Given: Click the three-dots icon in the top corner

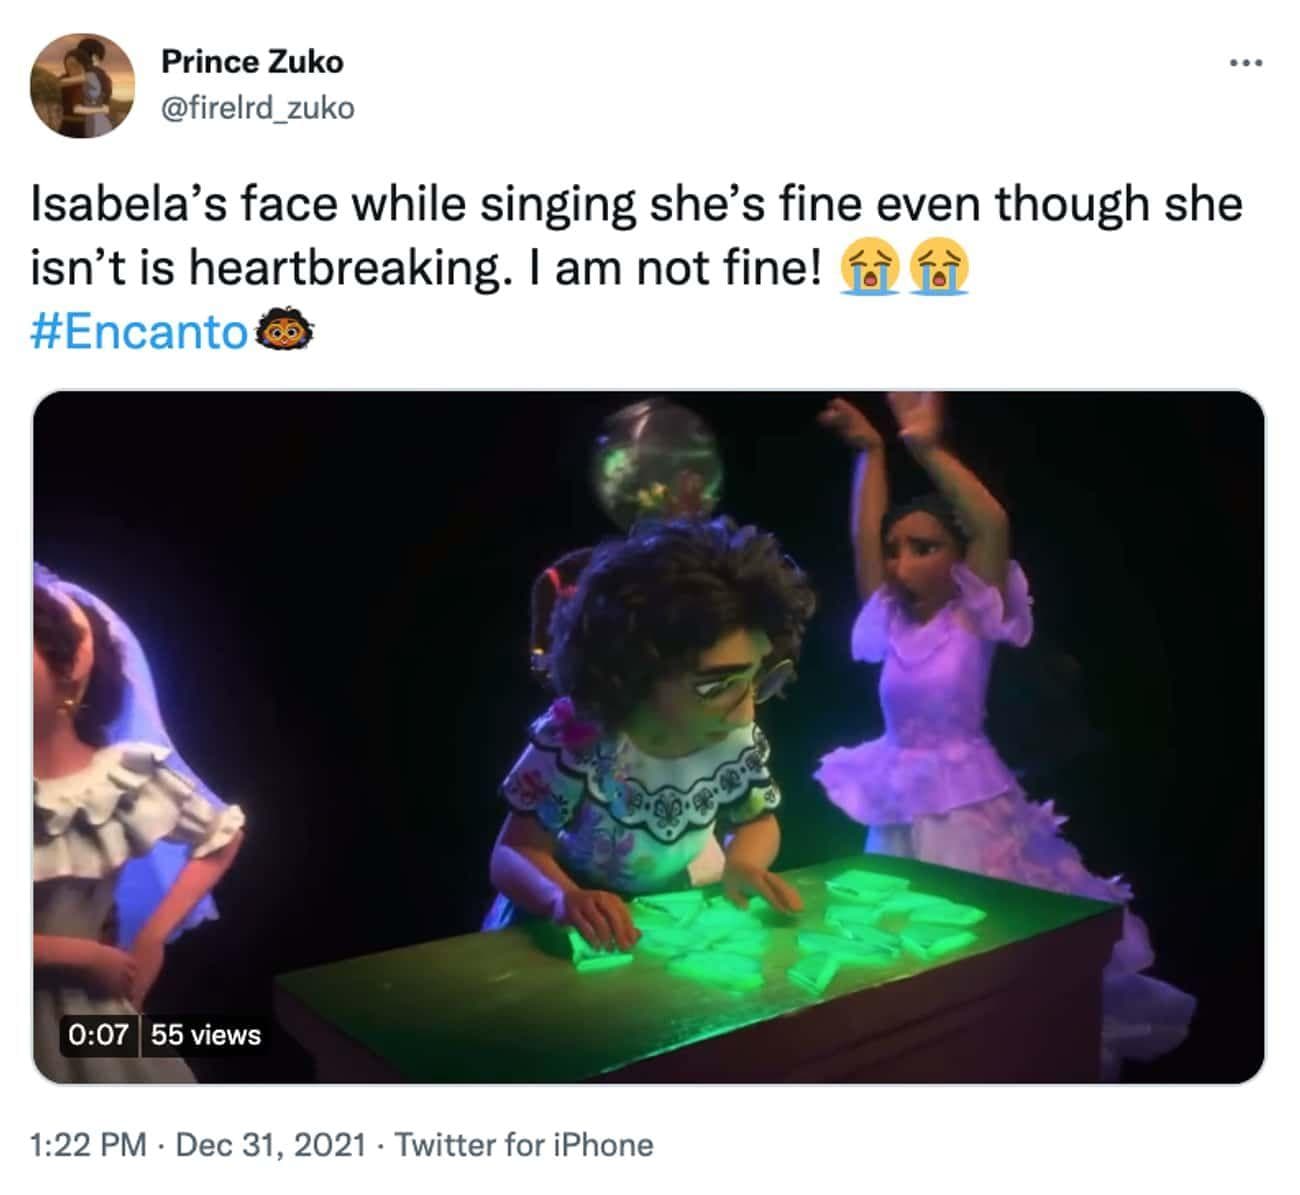Looking at the screenshot, I should 1242,62.
